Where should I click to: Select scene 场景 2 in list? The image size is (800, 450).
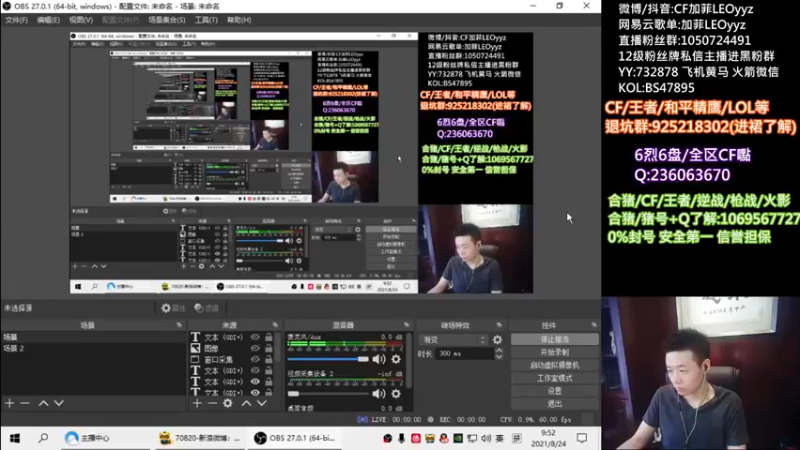[x=93, y=348]
